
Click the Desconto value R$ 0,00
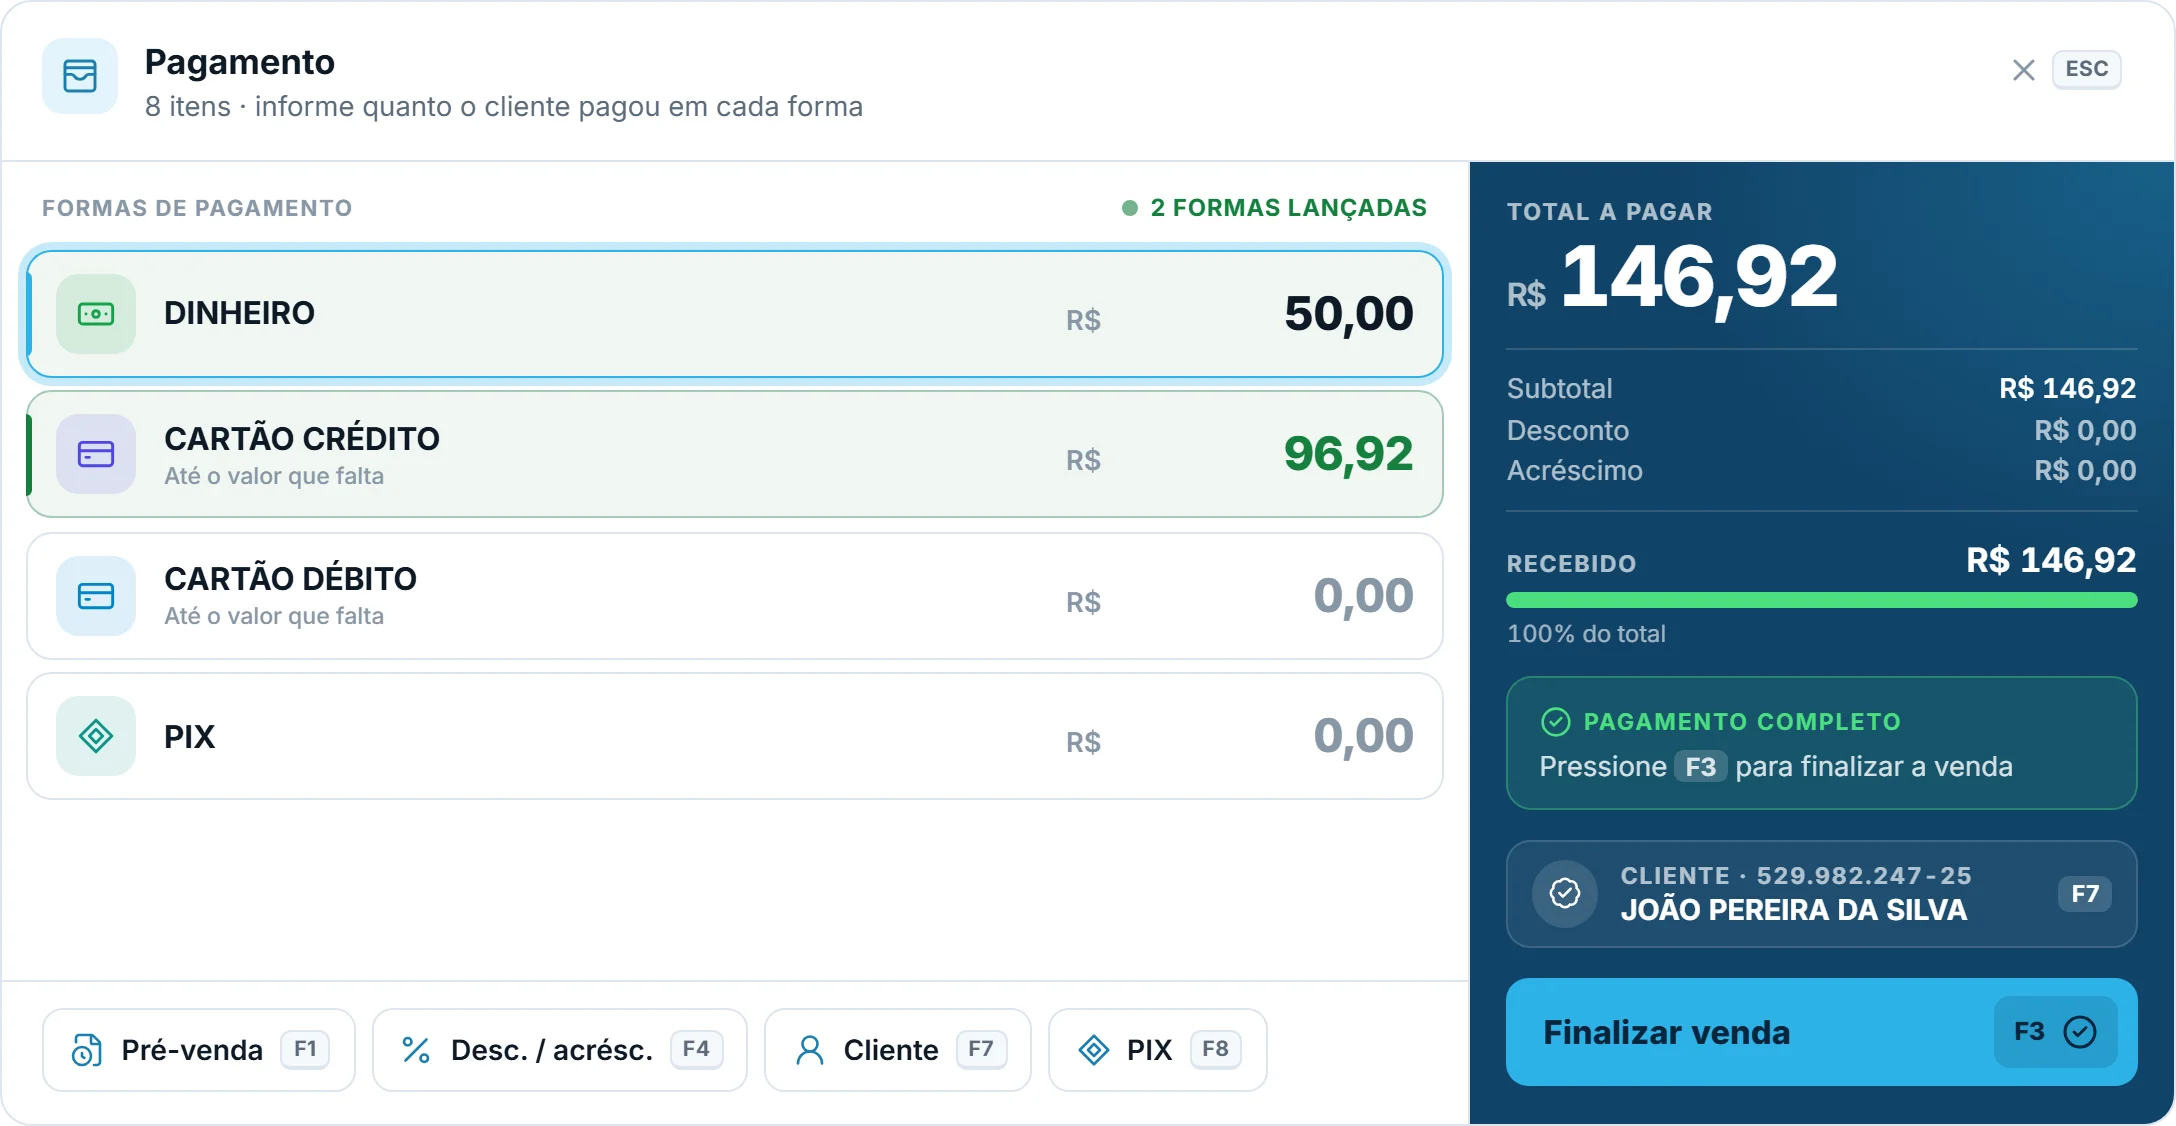click(x=2085, y=430)
